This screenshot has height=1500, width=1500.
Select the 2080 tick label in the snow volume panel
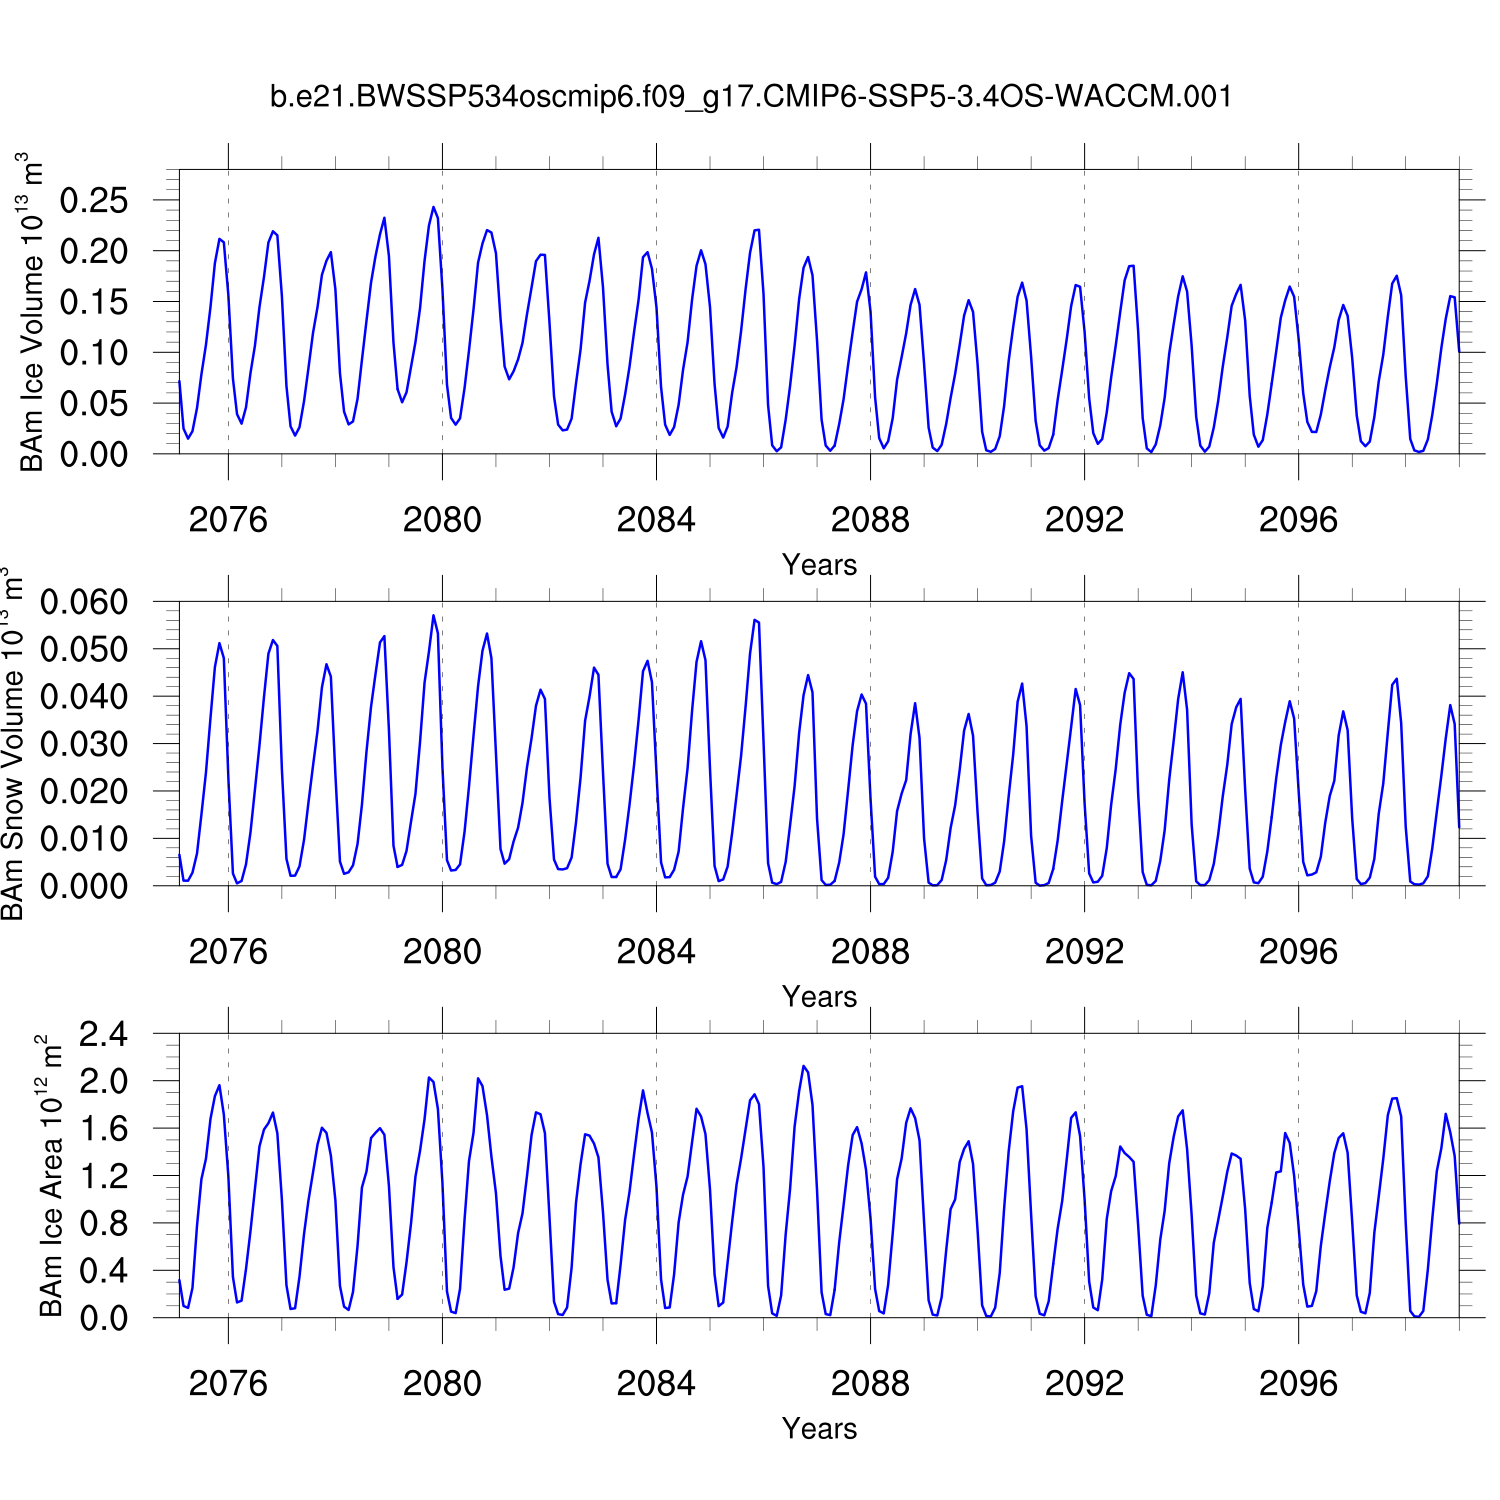(442, 952)
